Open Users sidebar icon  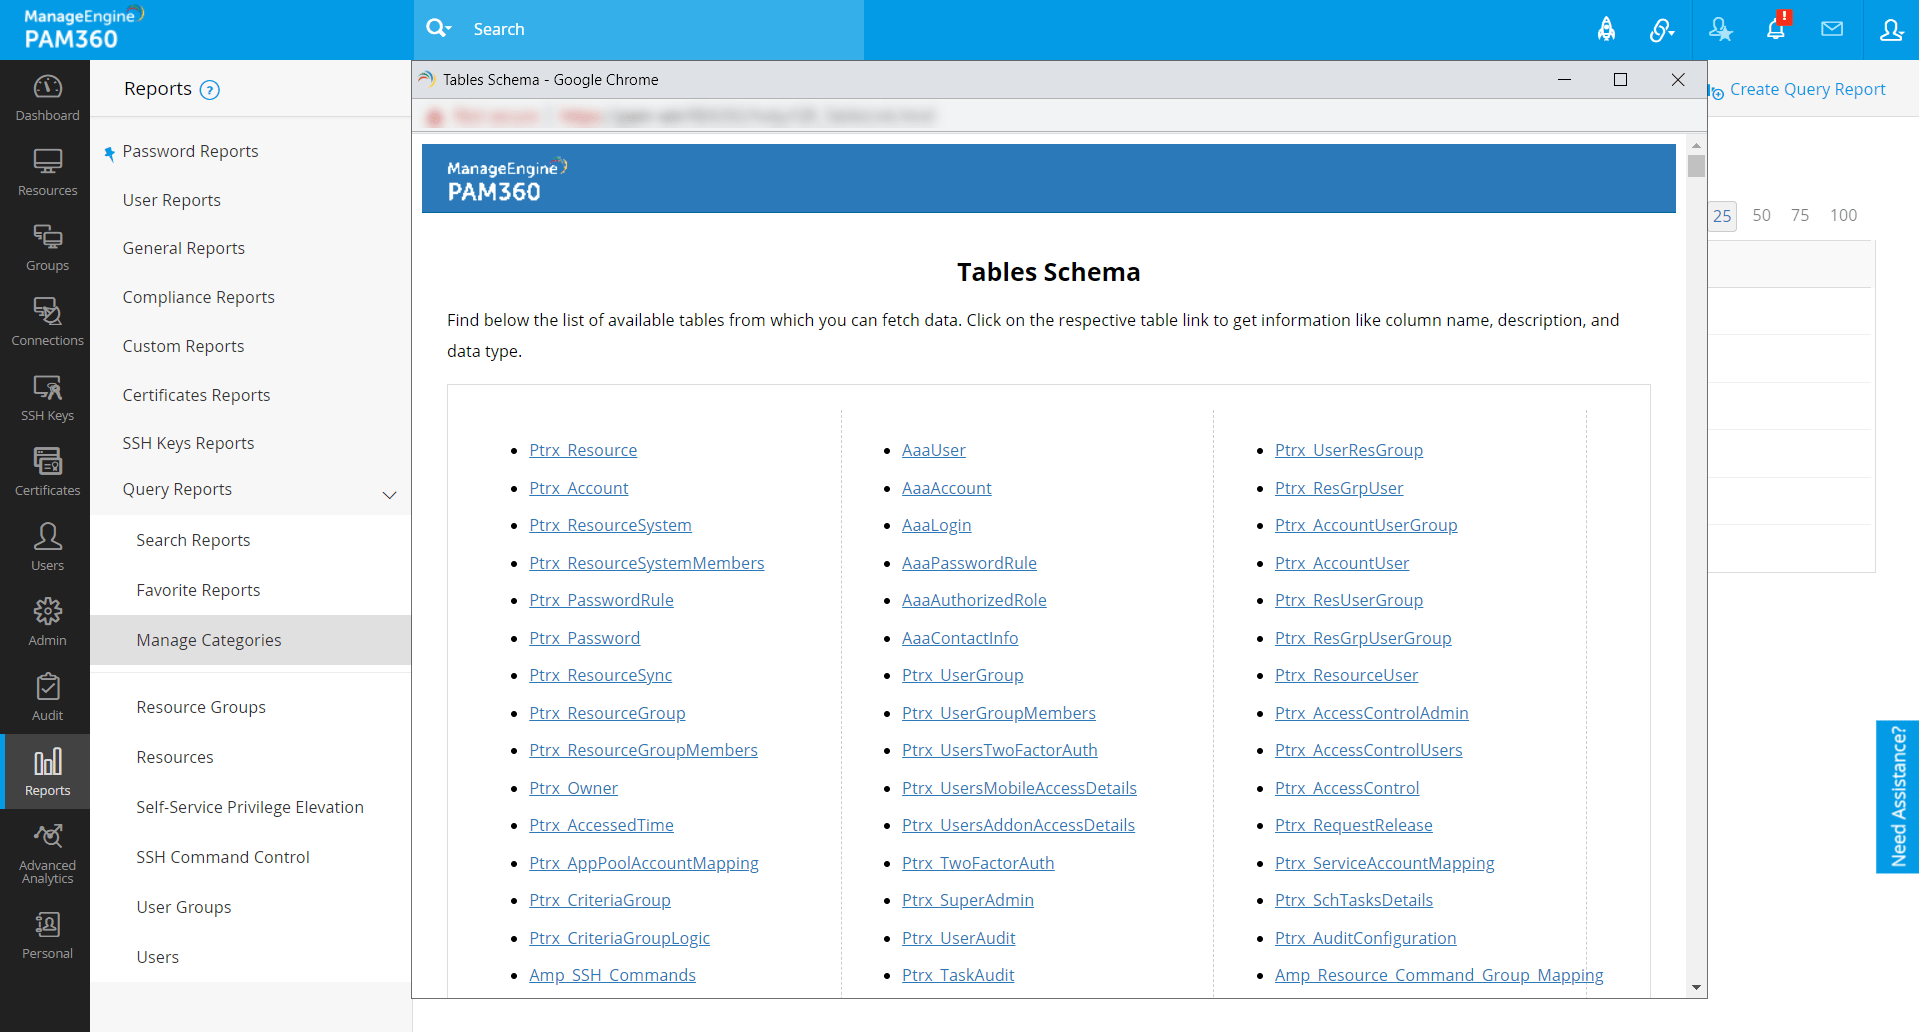coord(47,548)
